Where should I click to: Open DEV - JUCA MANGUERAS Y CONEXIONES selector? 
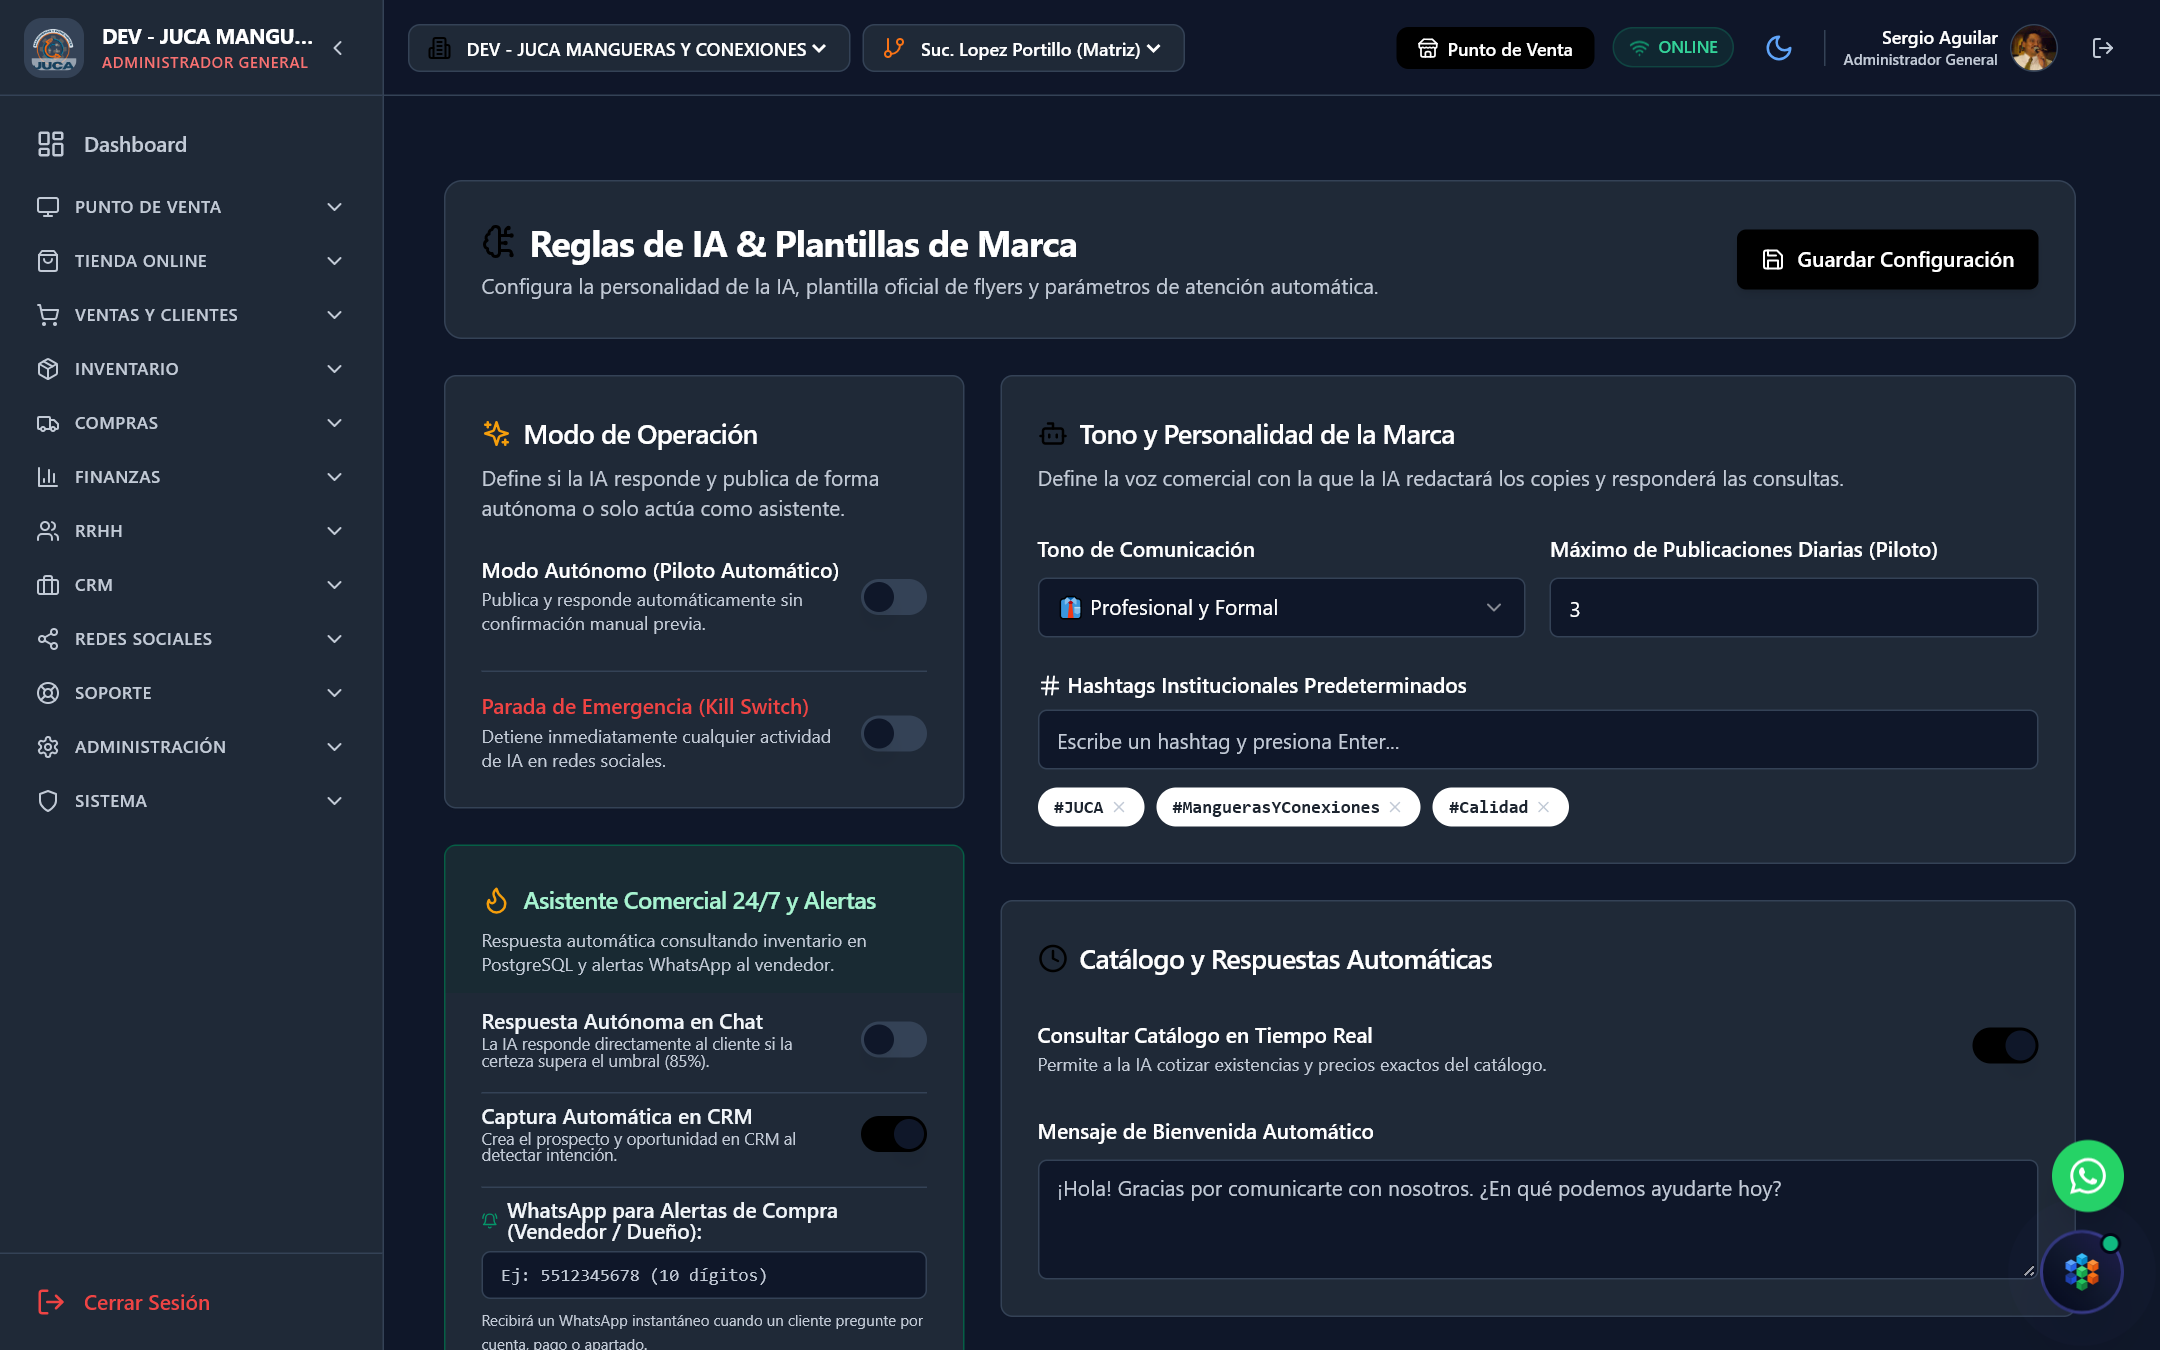(629, 48)
